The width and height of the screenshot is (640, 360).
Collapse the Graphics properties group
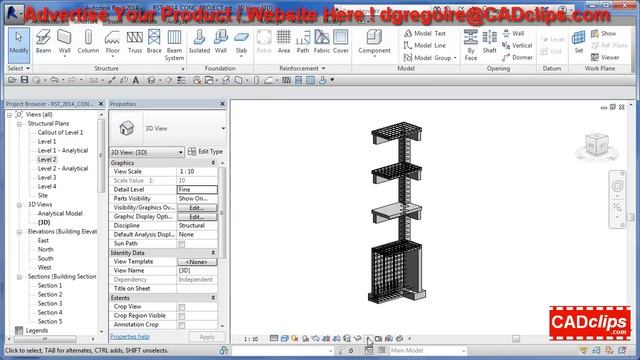point(213,163)
